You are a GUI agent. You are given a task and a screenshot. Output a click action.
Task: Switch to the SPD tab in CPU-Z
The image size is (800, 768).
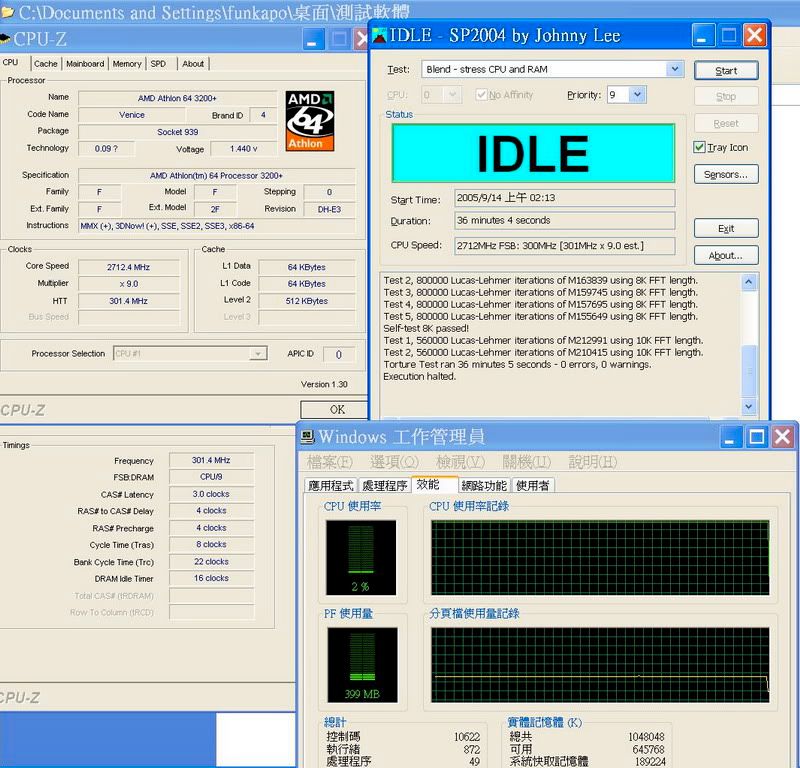point(158,64)
